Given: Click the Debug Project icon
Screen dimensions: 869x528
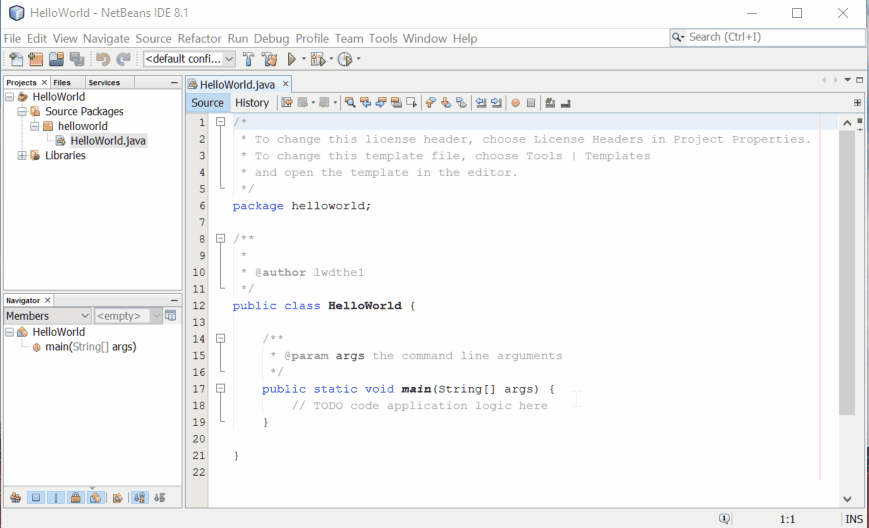Looking at the screenshot, I should pyautogui.click(x=318, y=59).
